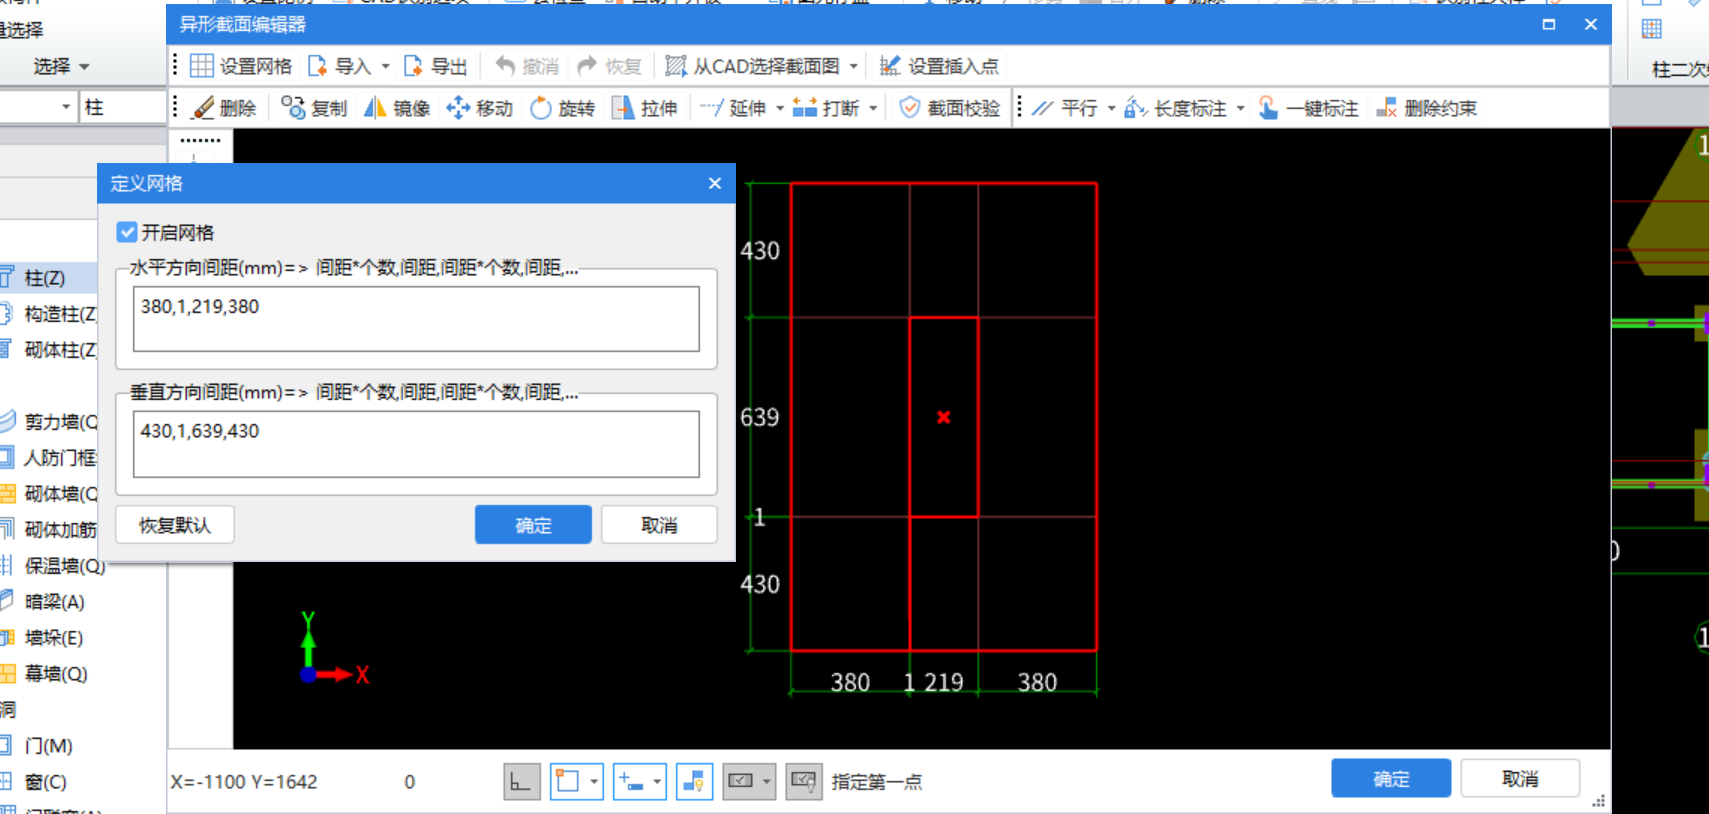
Task: Click the point offset icon in status bar
Action: tap(630, 782)
